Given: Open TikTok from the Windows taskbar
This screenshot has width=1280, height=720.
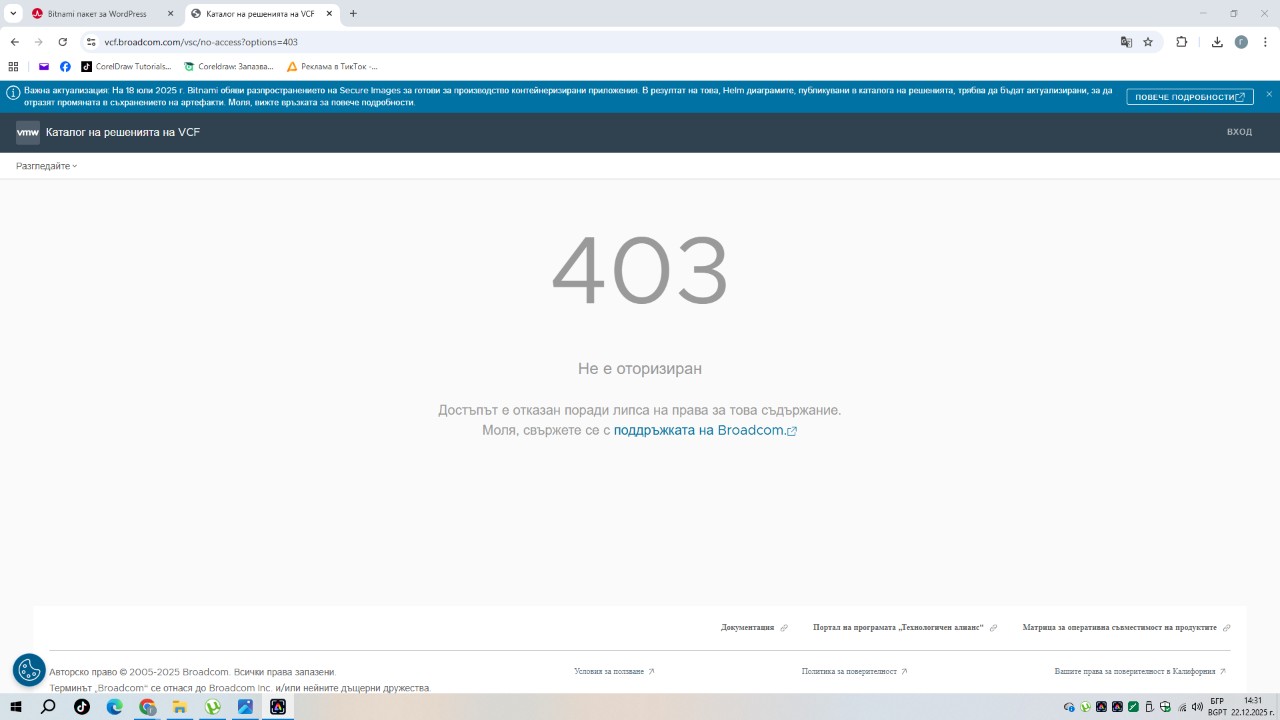Looking at the screenshot, I should tap(82, 707).
